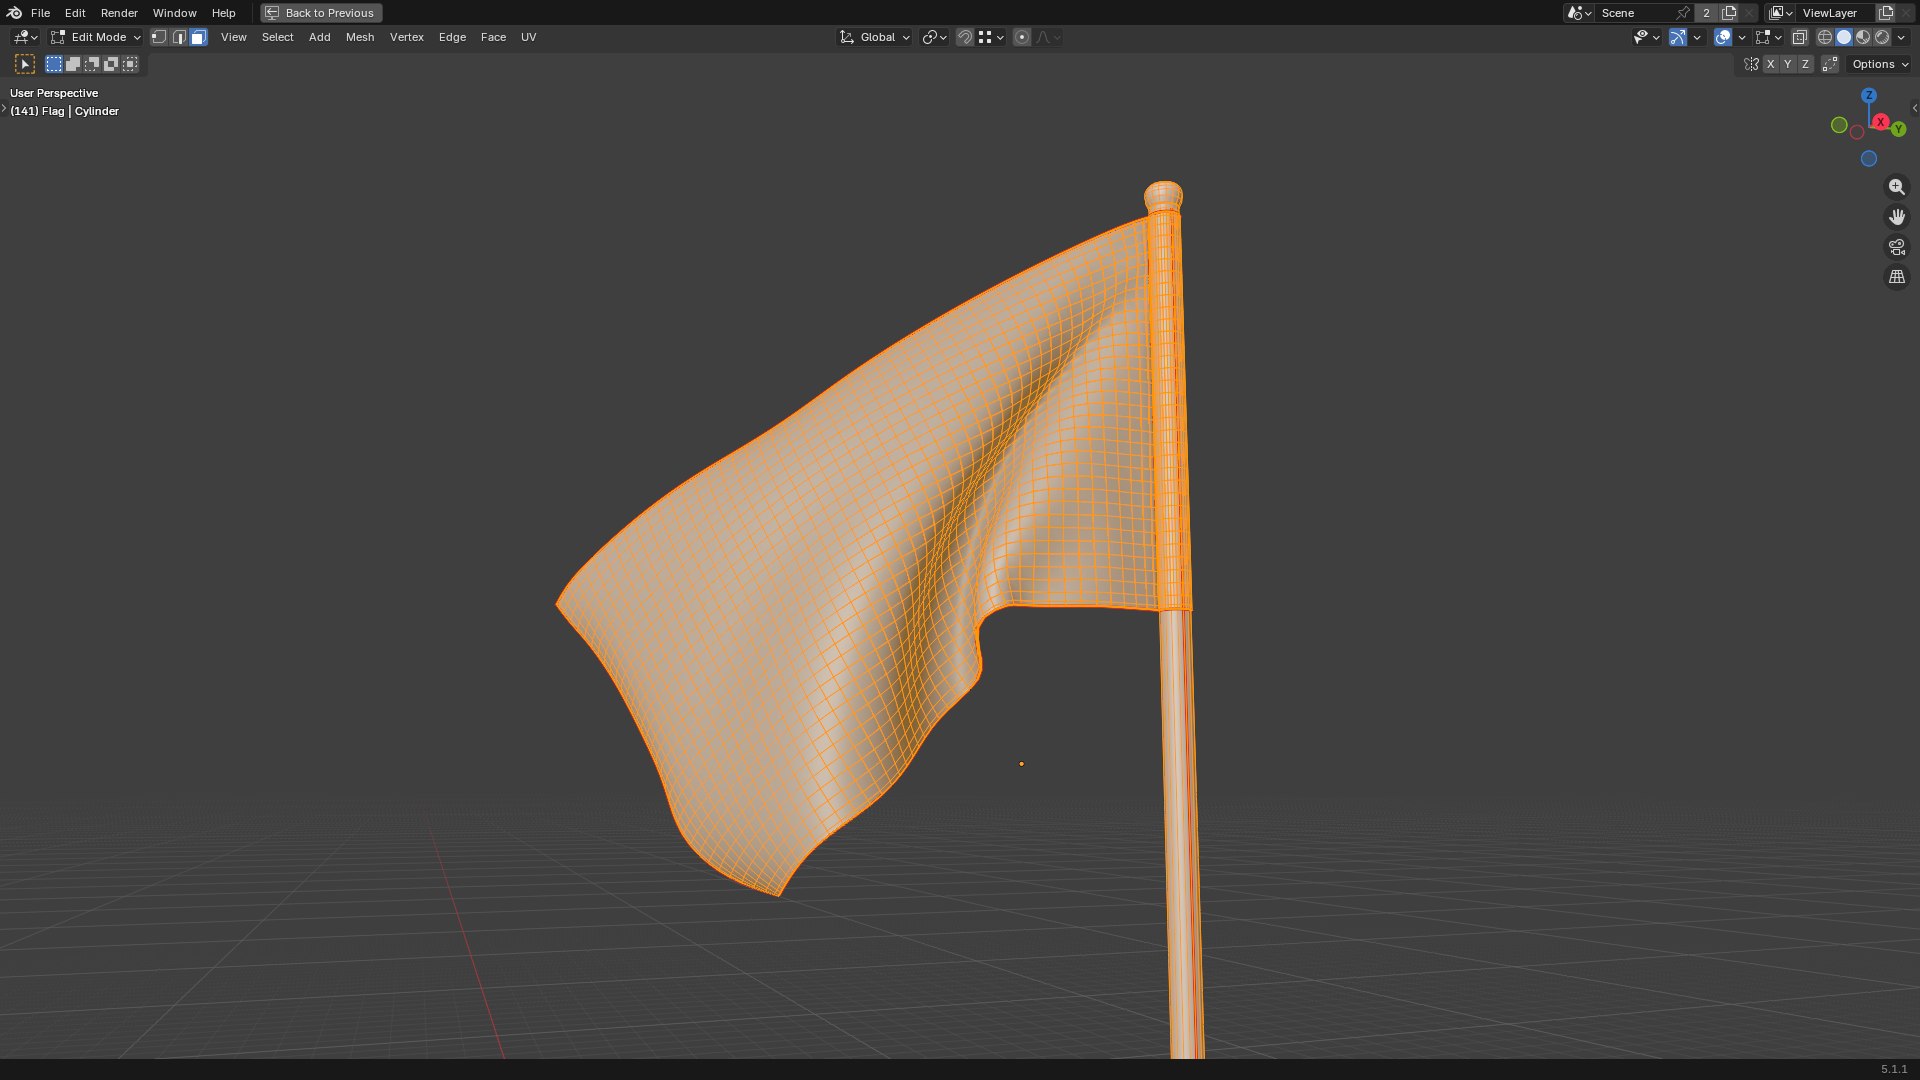This screenshot has height=1080, width=1920.
Task: Choose 'extend selection' mode icon
Action: [x=73, y=64]
